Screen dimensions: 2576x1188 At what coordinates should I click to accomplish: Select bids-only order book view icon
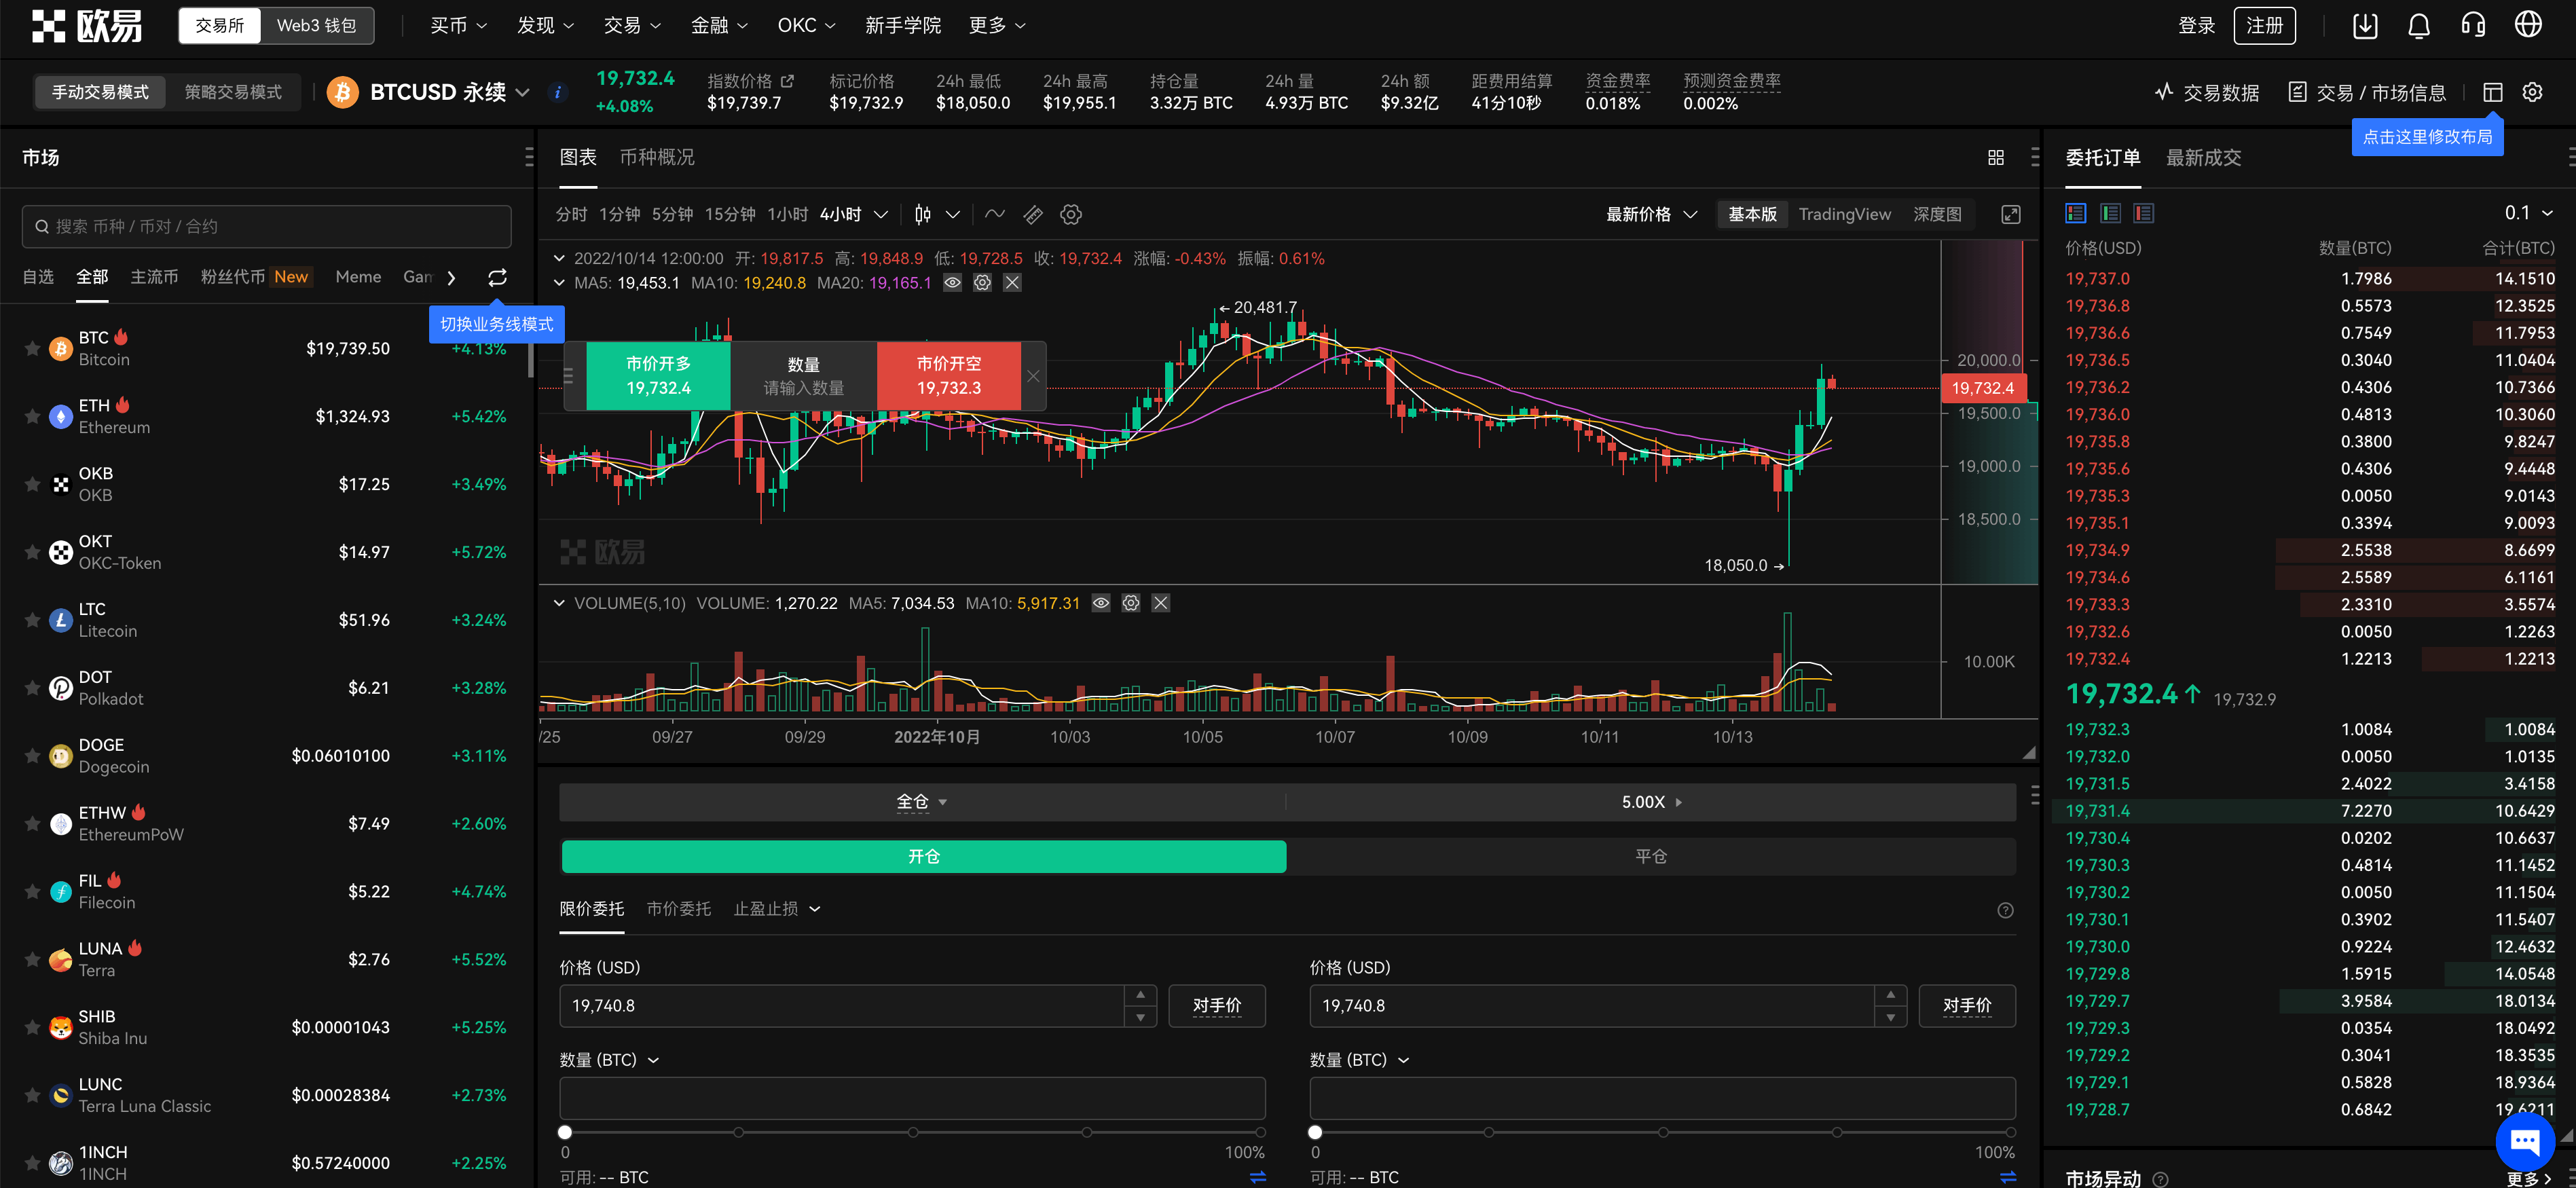[x=2110, y=213]
